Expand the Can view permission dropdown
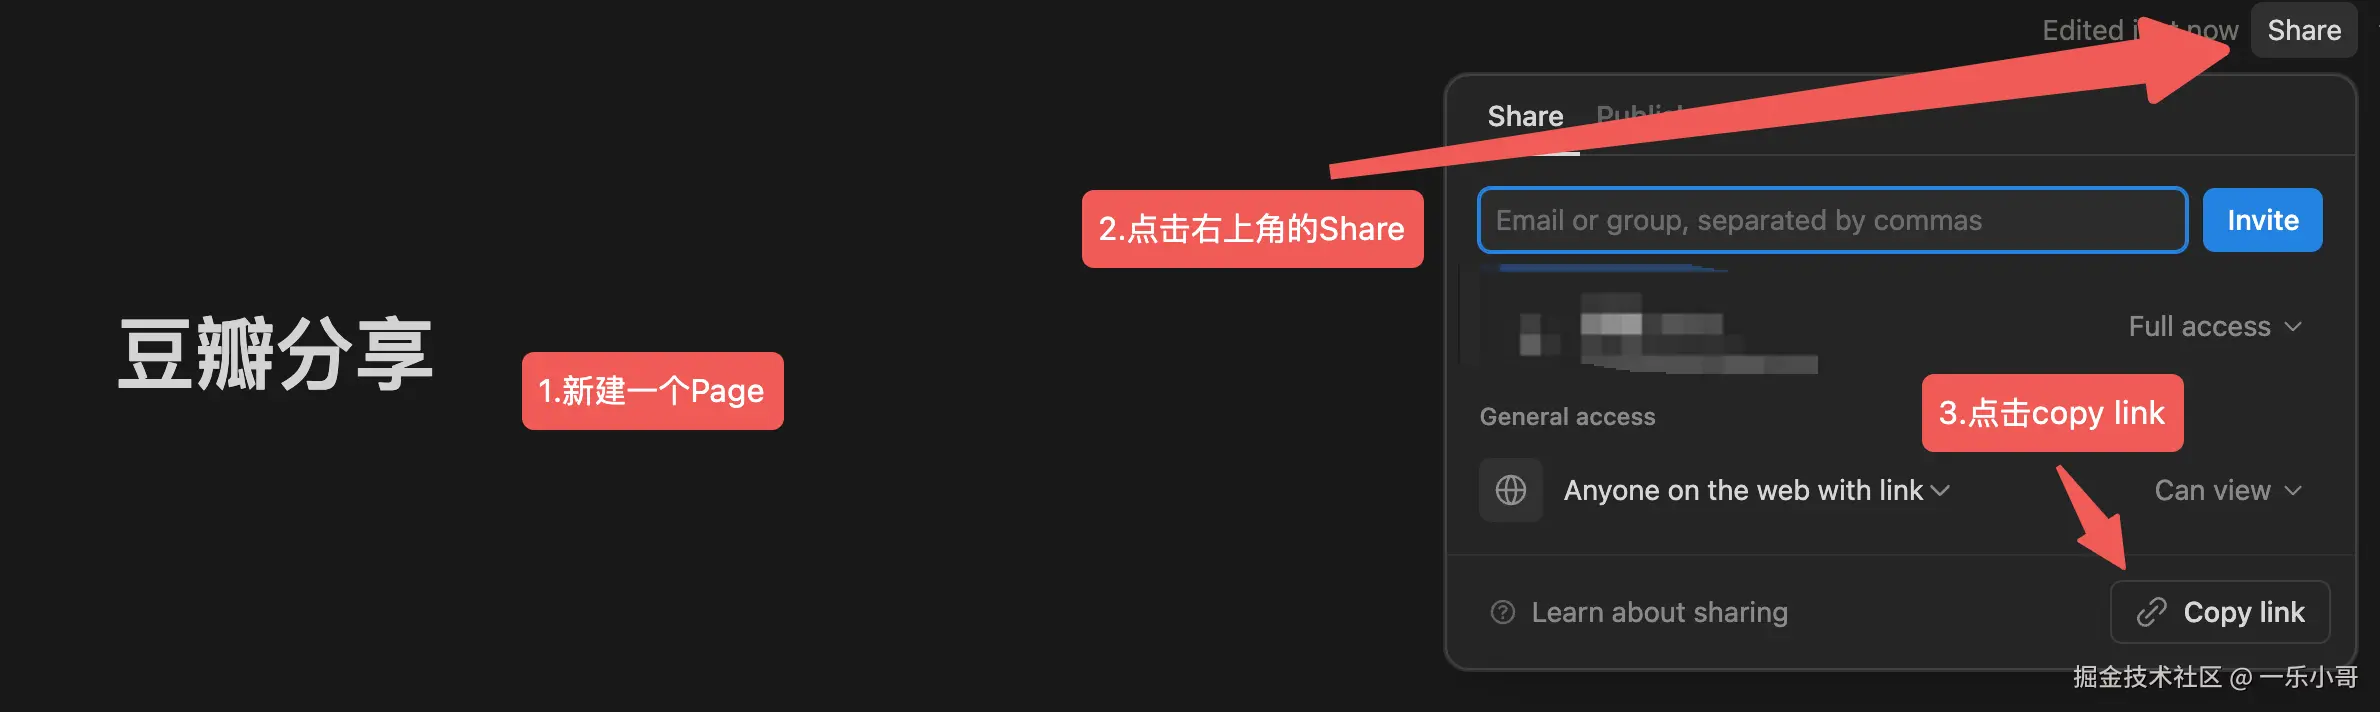2380x712 pixels. coord(2228,490)
